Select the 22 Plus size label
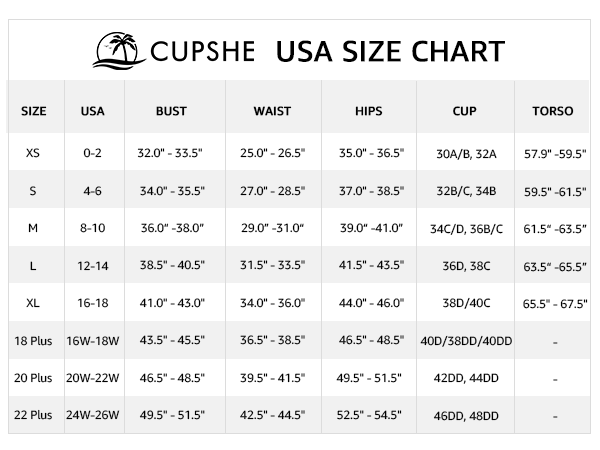Screen dimensions: 600x450 [33, 415]
